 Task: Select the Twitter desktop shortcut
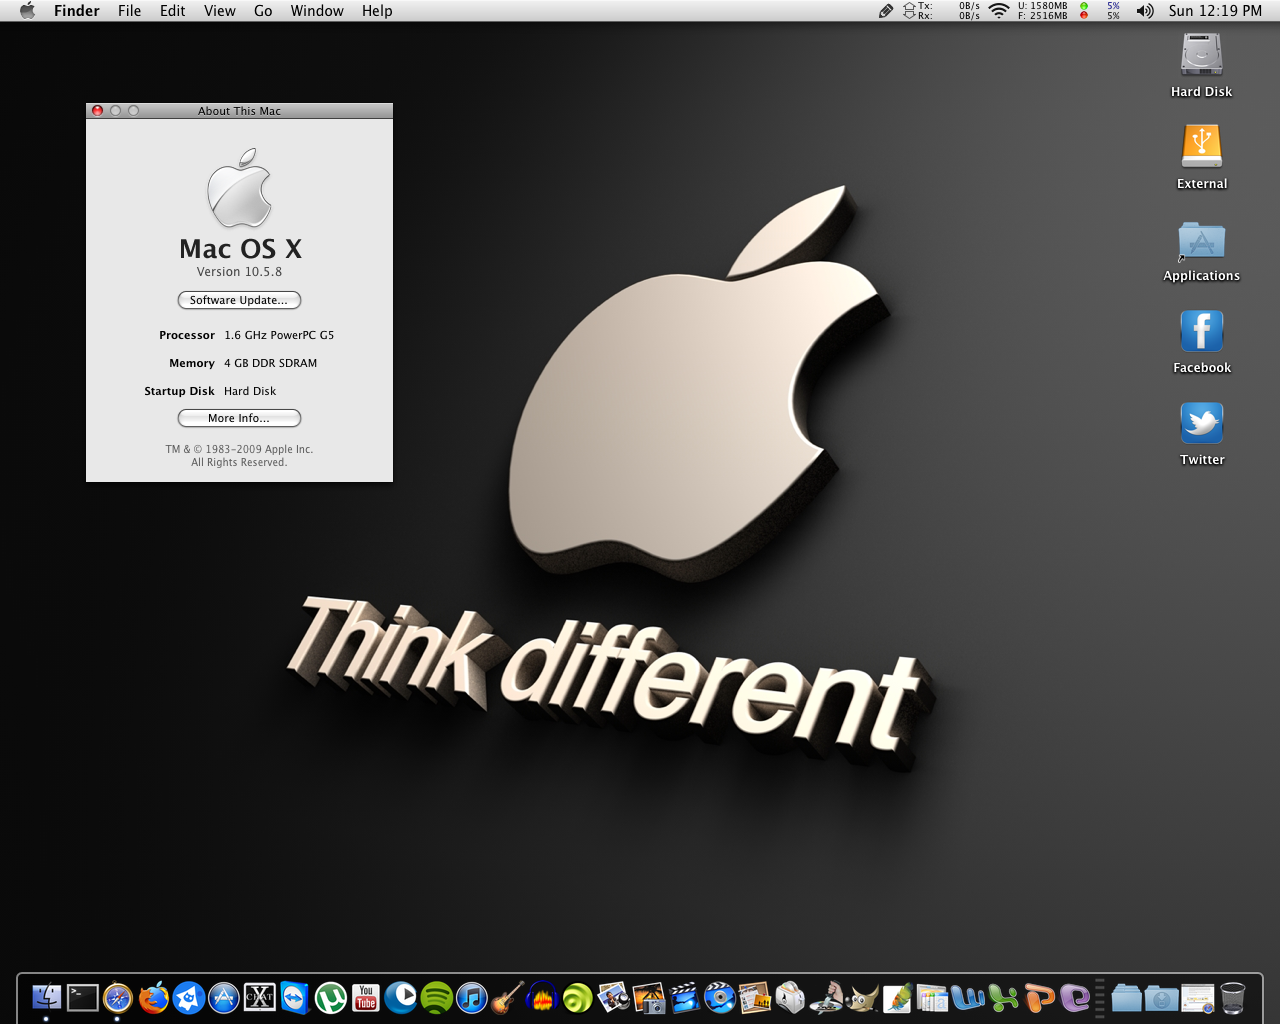(x=1202, y=423)
